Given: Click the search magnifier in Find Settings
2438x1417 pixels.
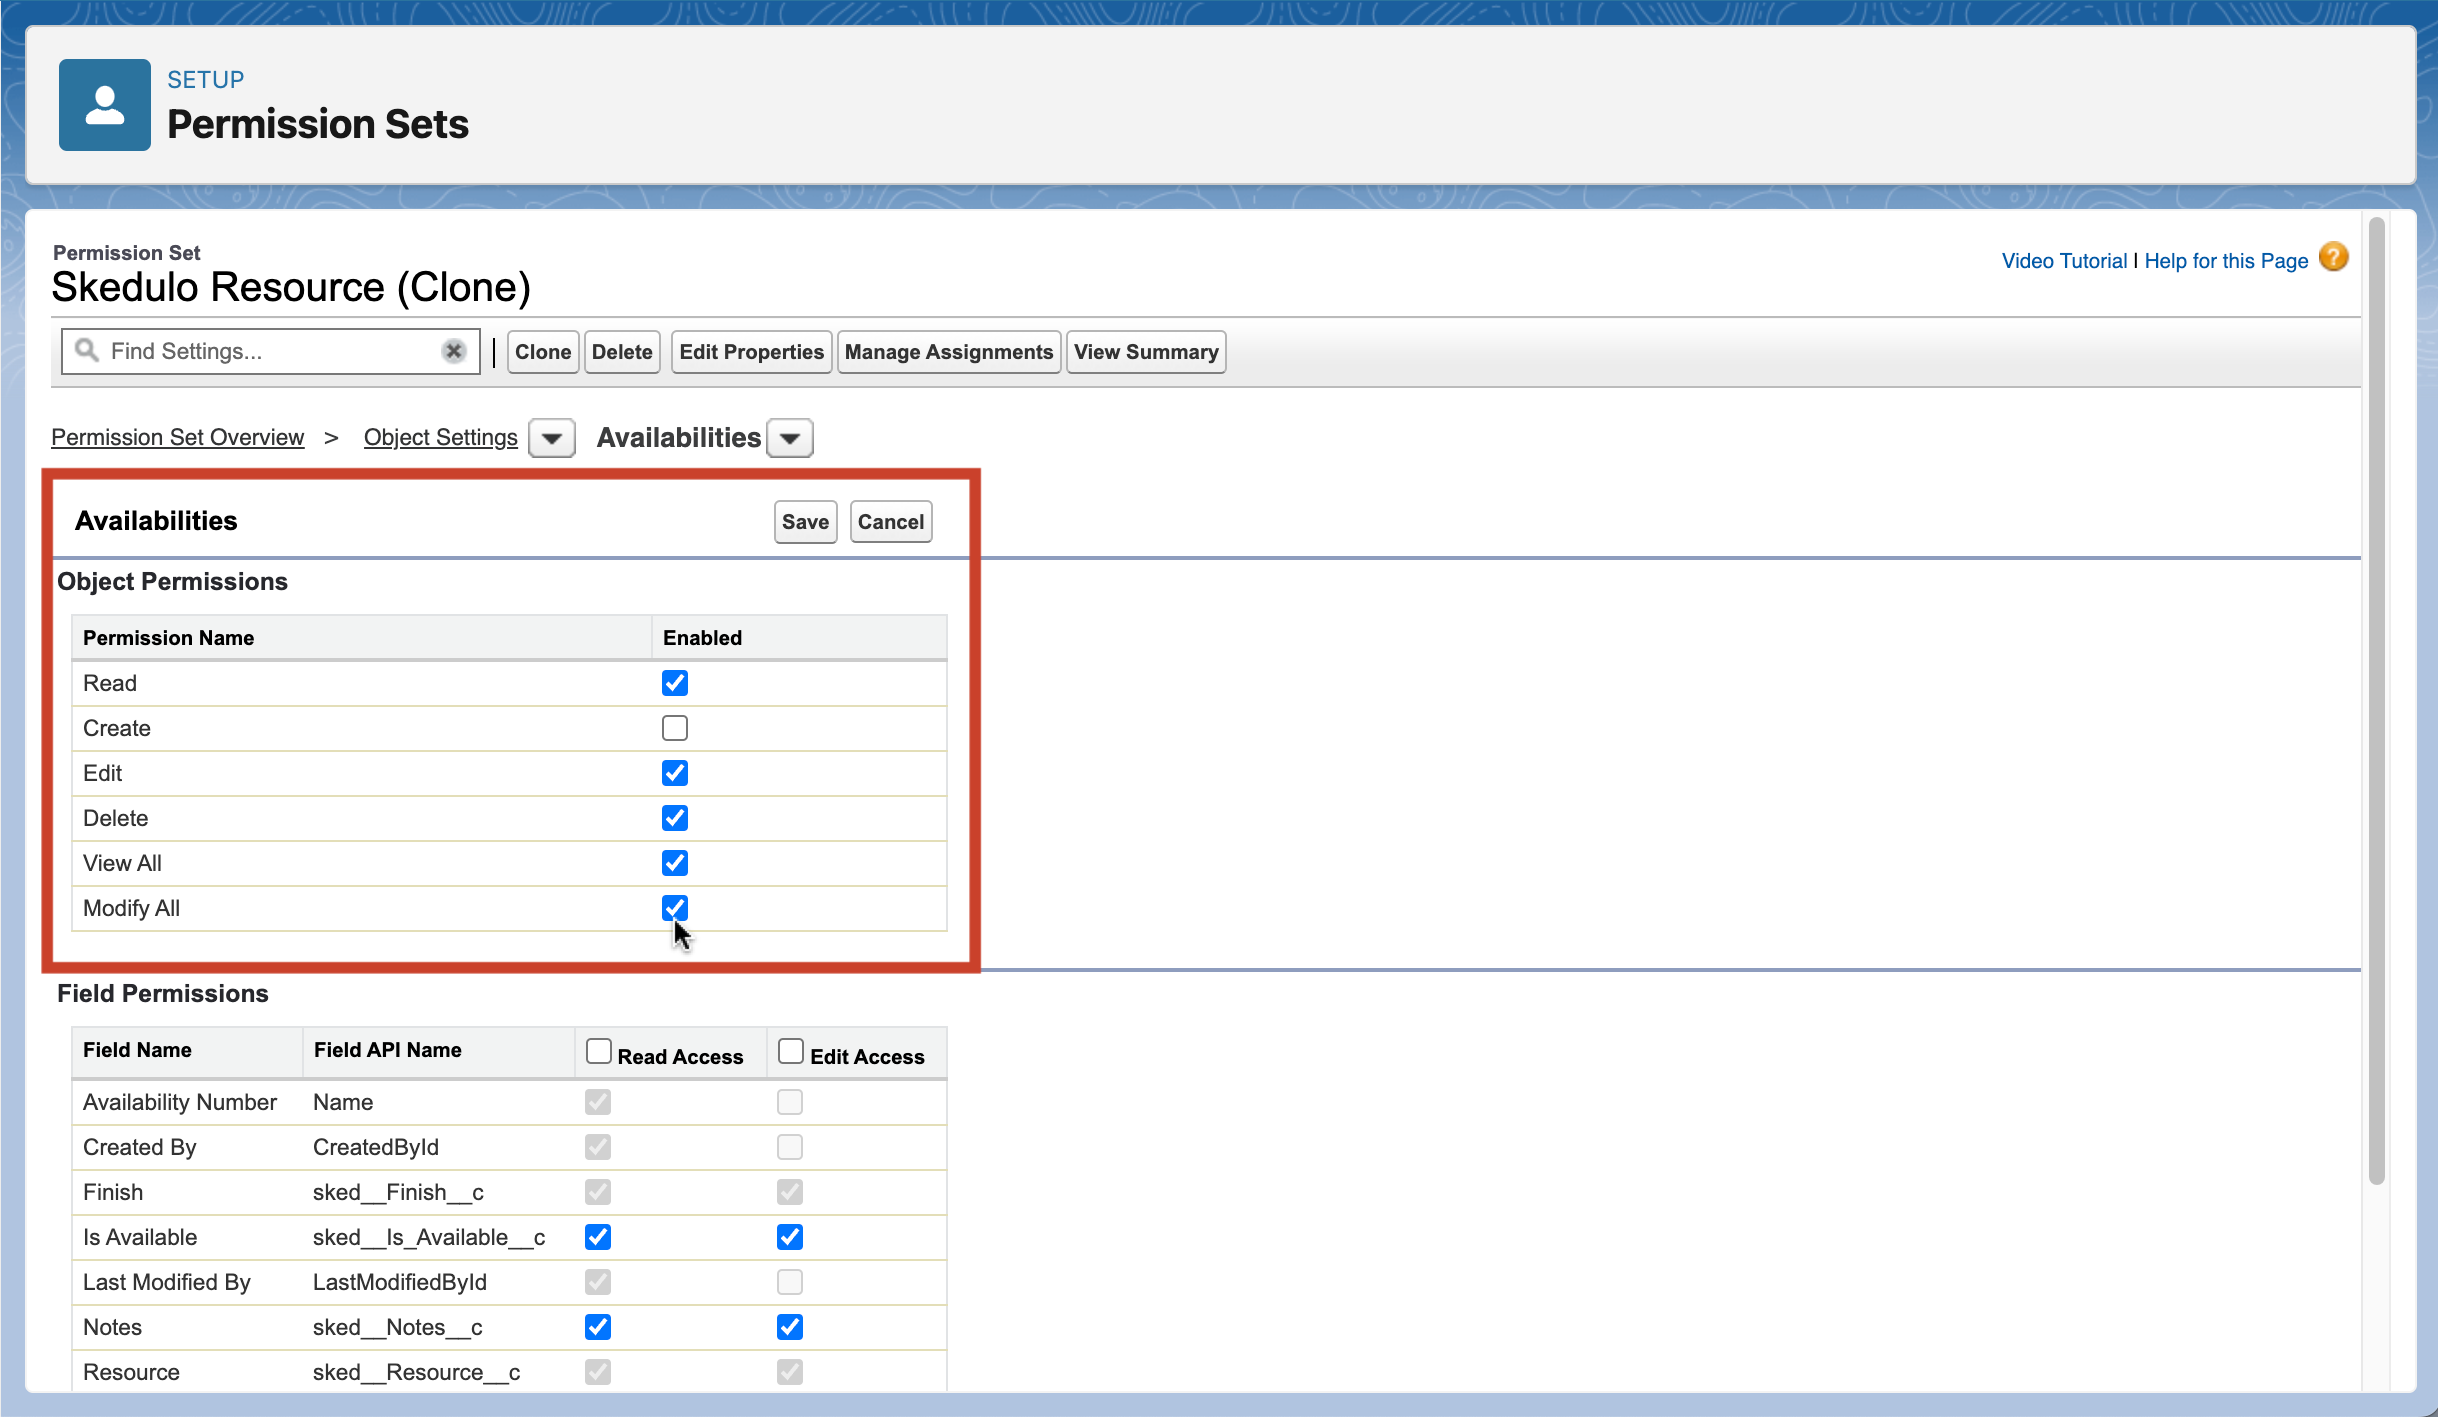Looking at the screenshot, I should click(88, 351).
